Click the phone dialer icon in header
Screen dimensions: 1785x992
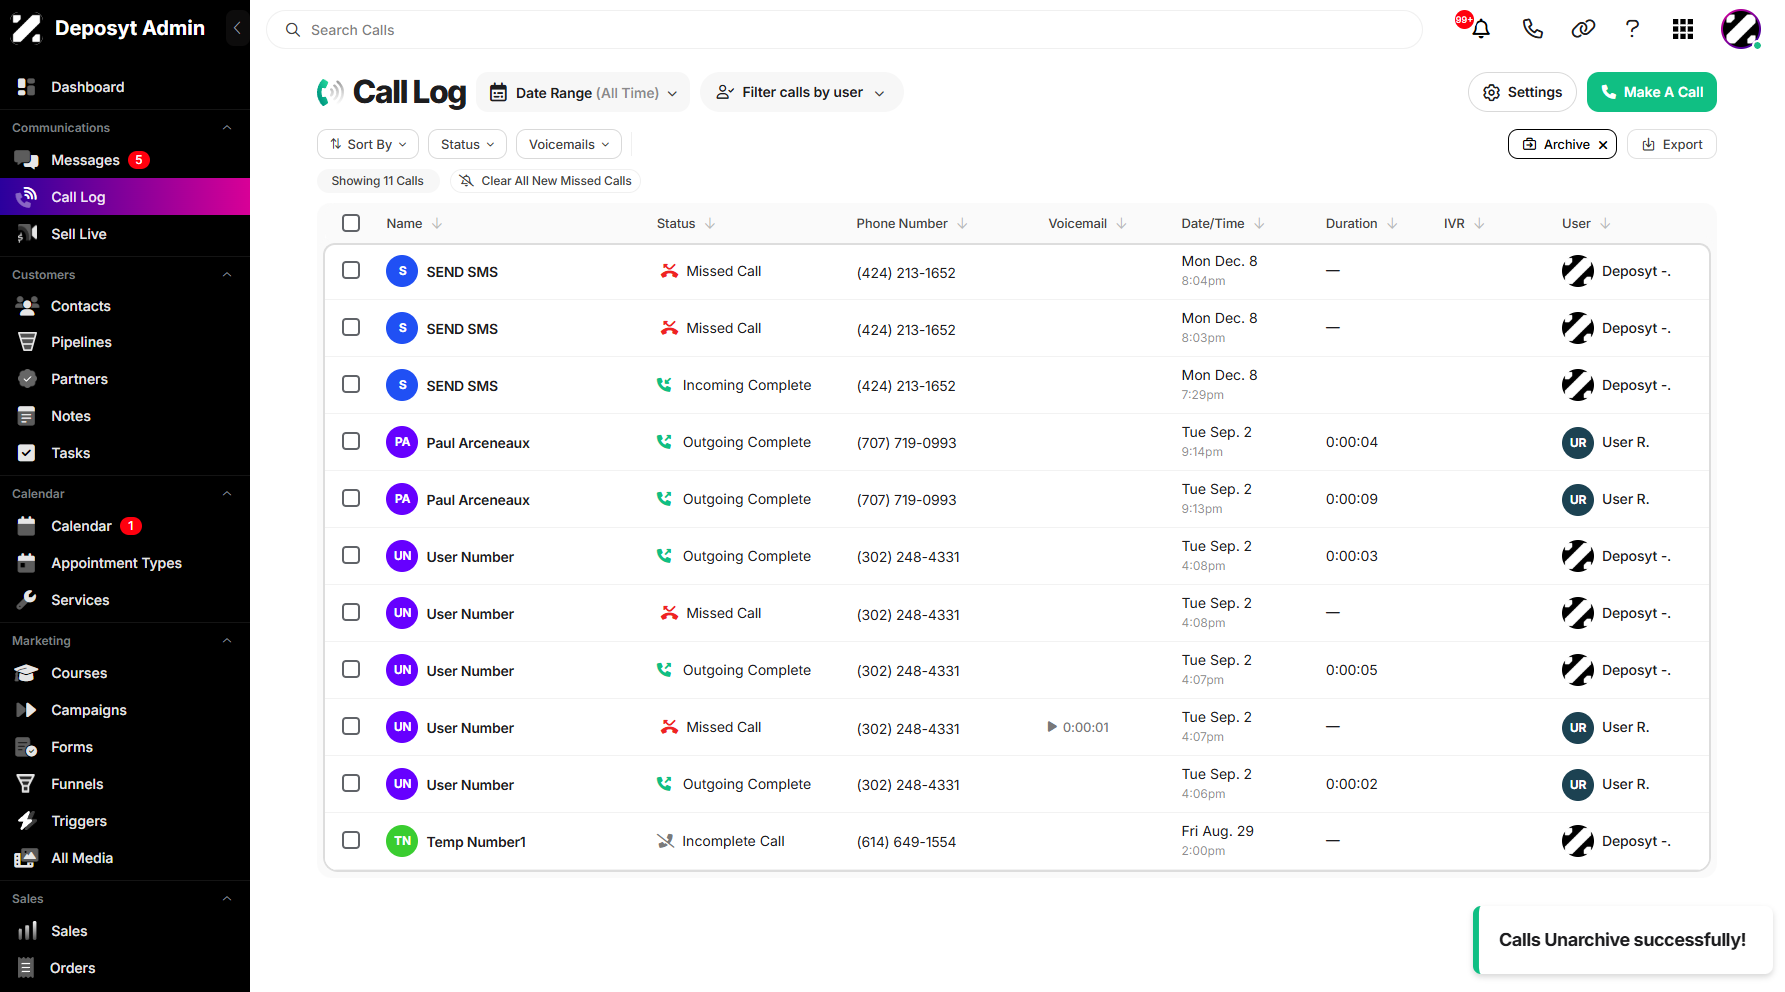[x=1532, y=29]
